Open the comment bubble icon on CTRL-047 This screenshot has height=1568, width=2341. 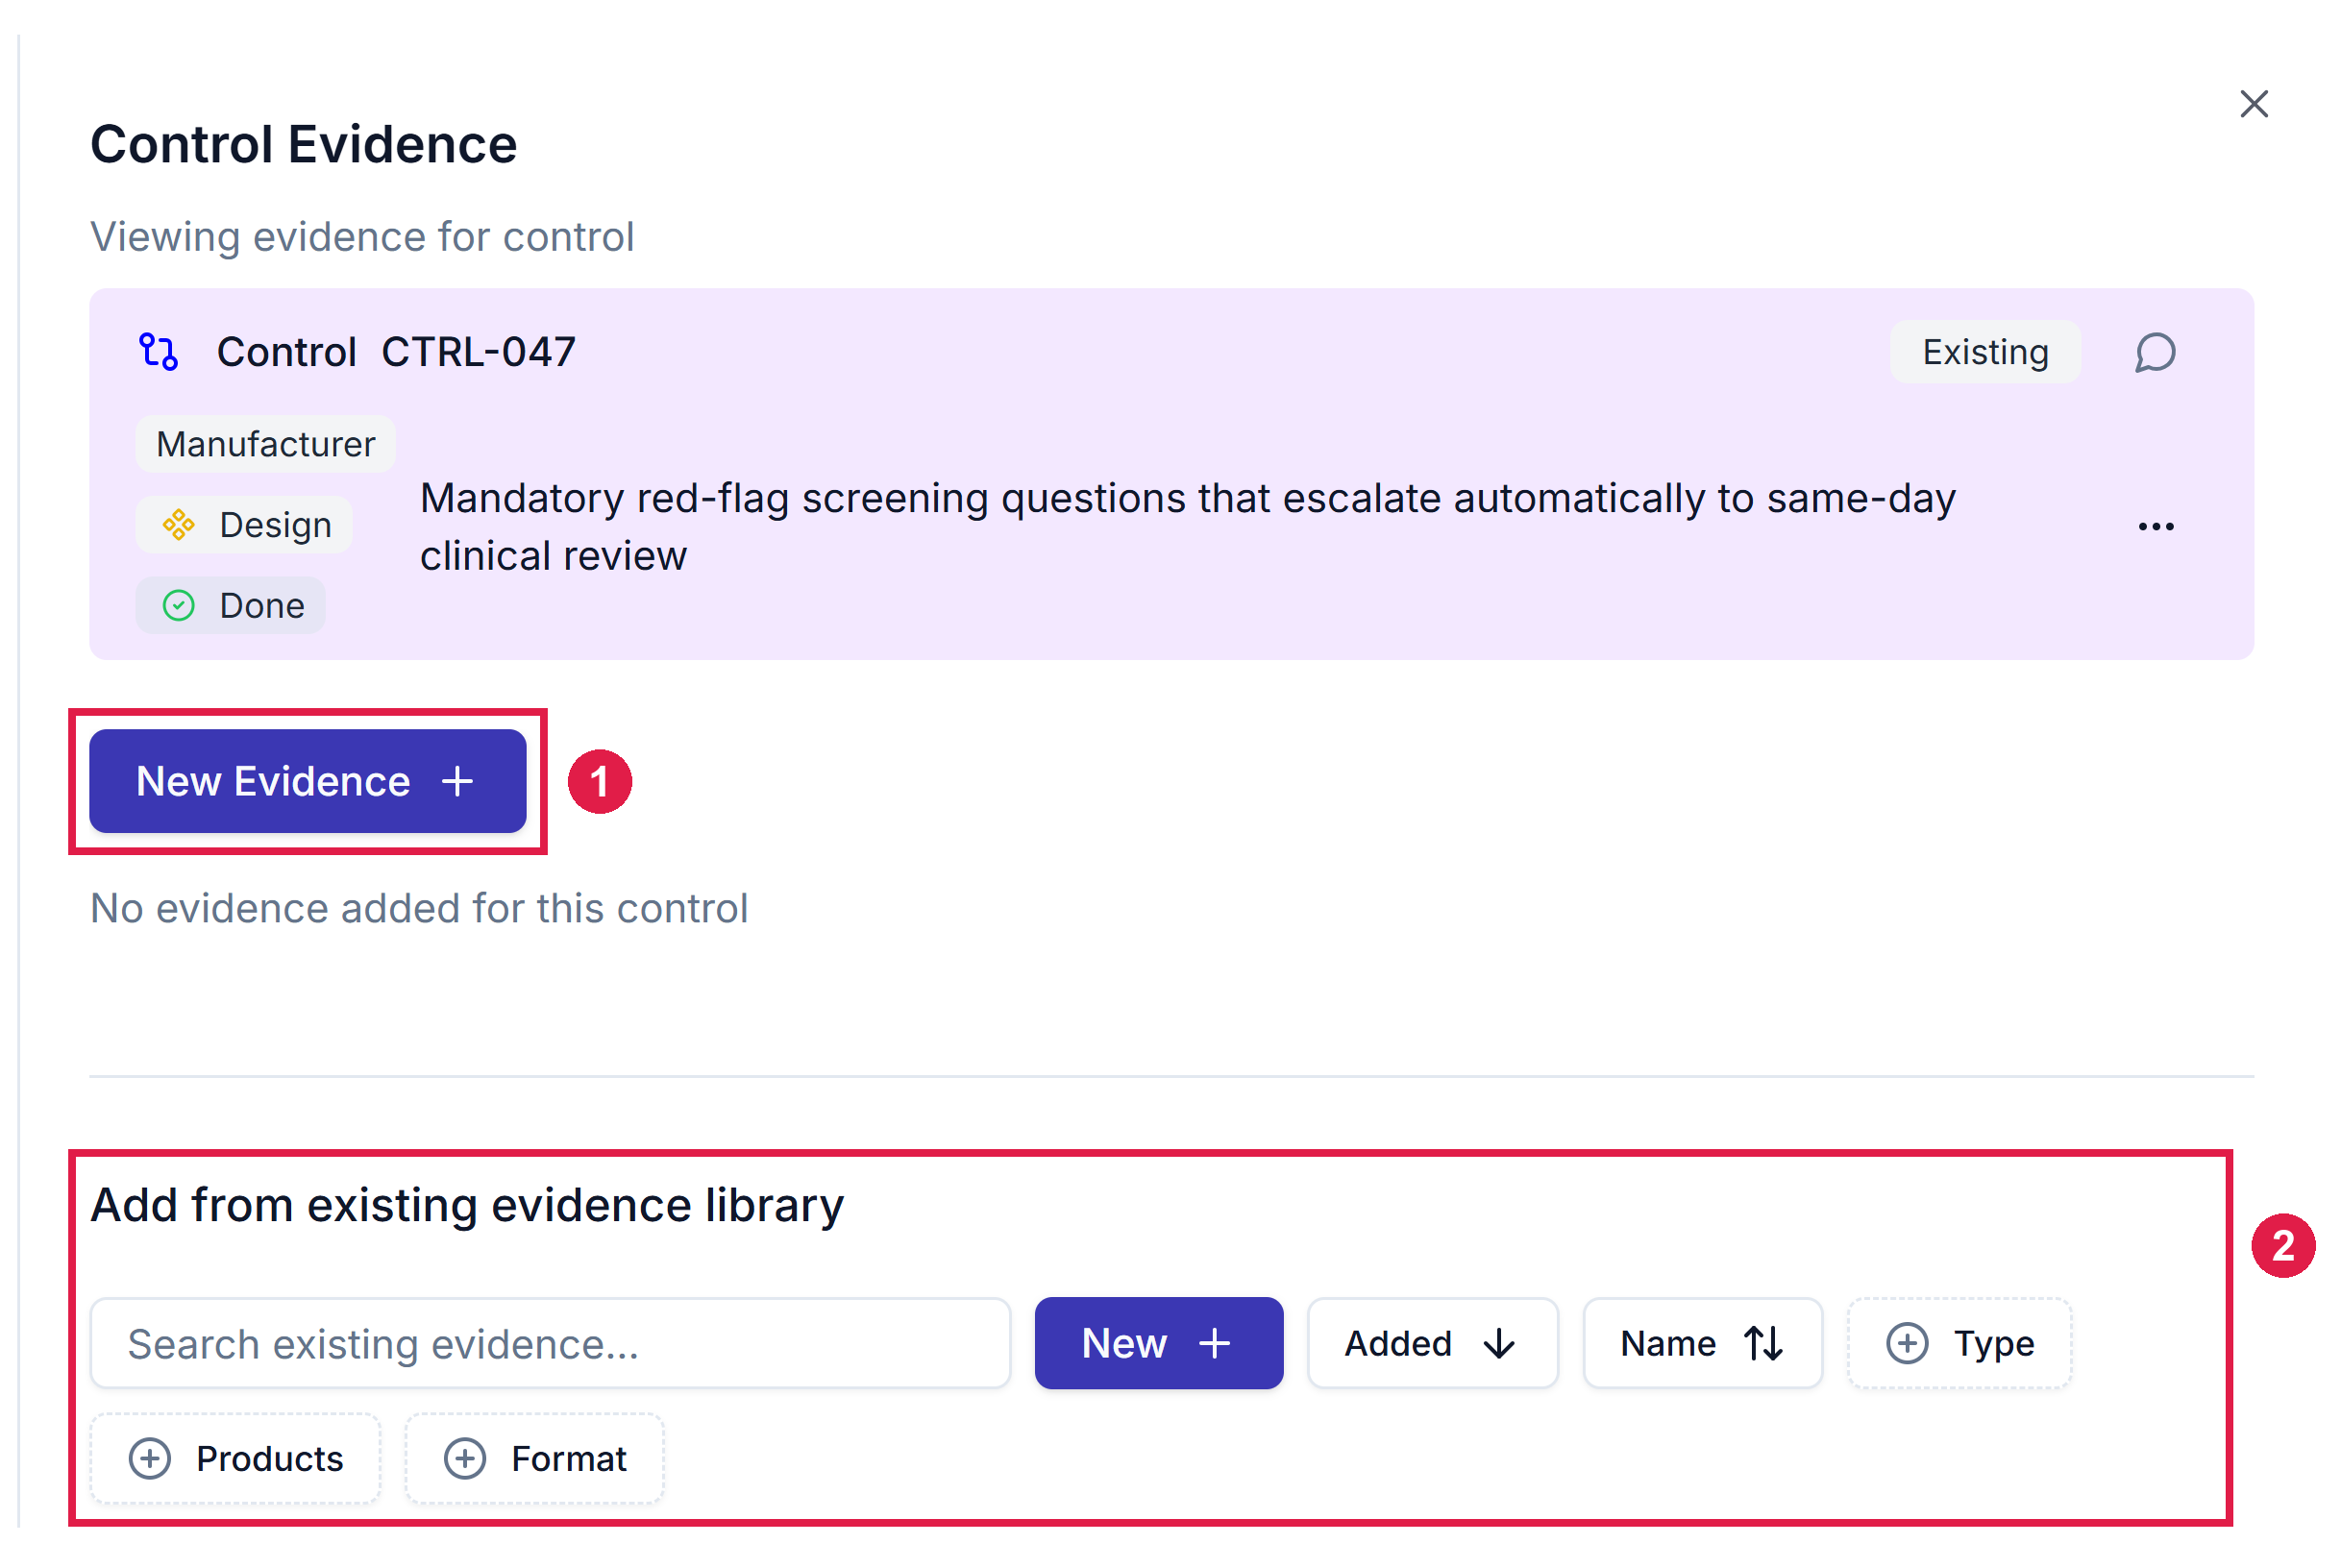pos(2154,352)
